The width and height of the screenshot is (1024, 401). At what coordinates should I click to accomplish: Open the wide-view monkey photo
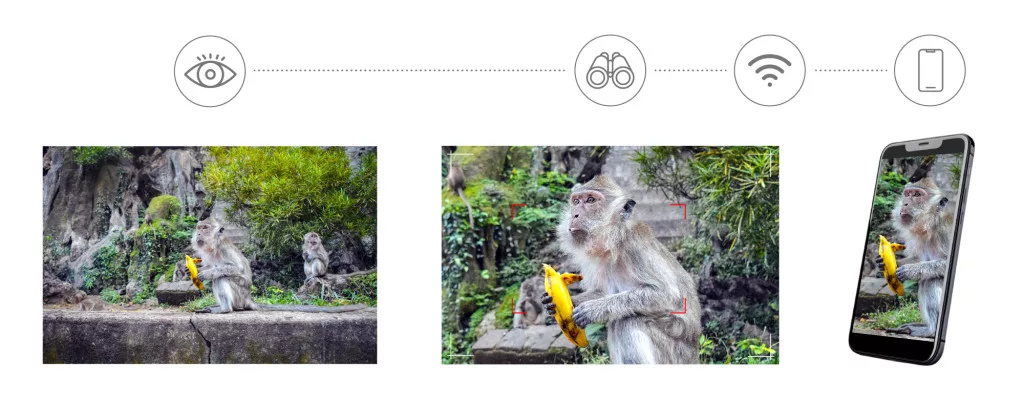click(210, 255)
